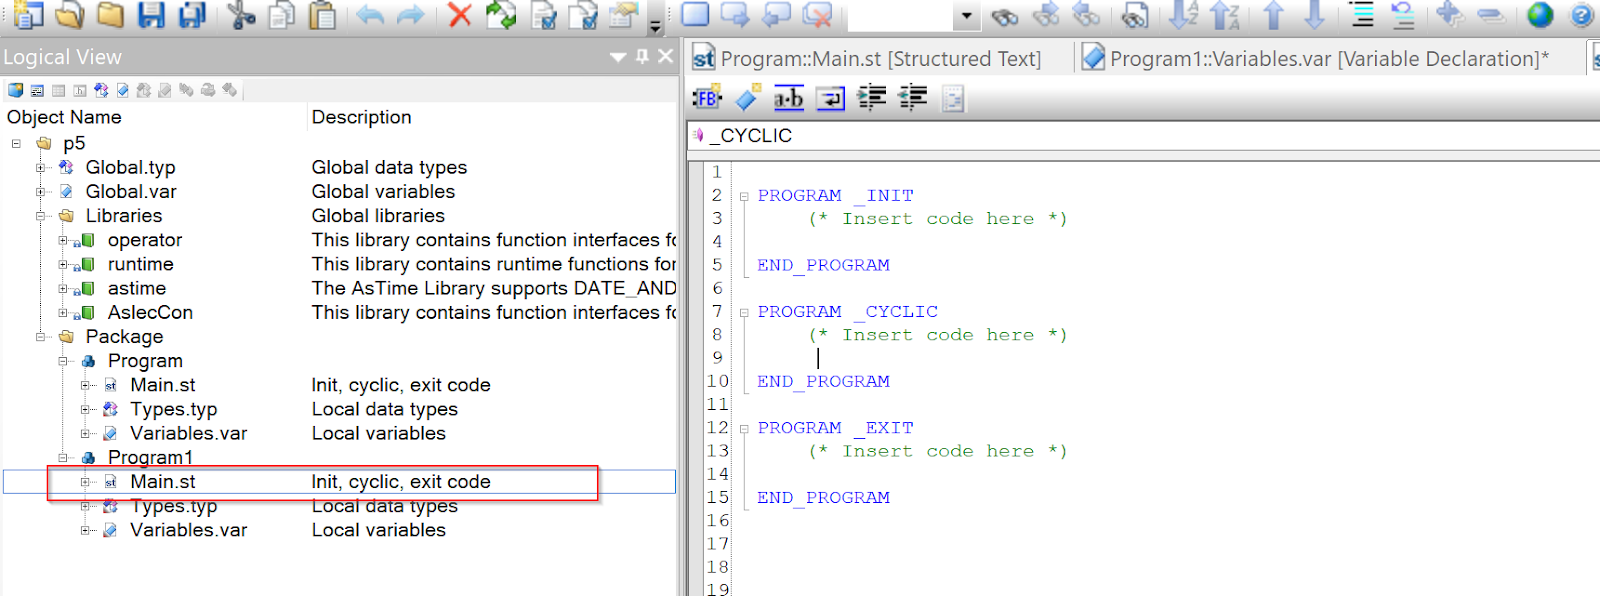Click the _CYCLIC section selector field
Screen dimensions: 1600x596
pyautogui.click(x=1144, y=135)
